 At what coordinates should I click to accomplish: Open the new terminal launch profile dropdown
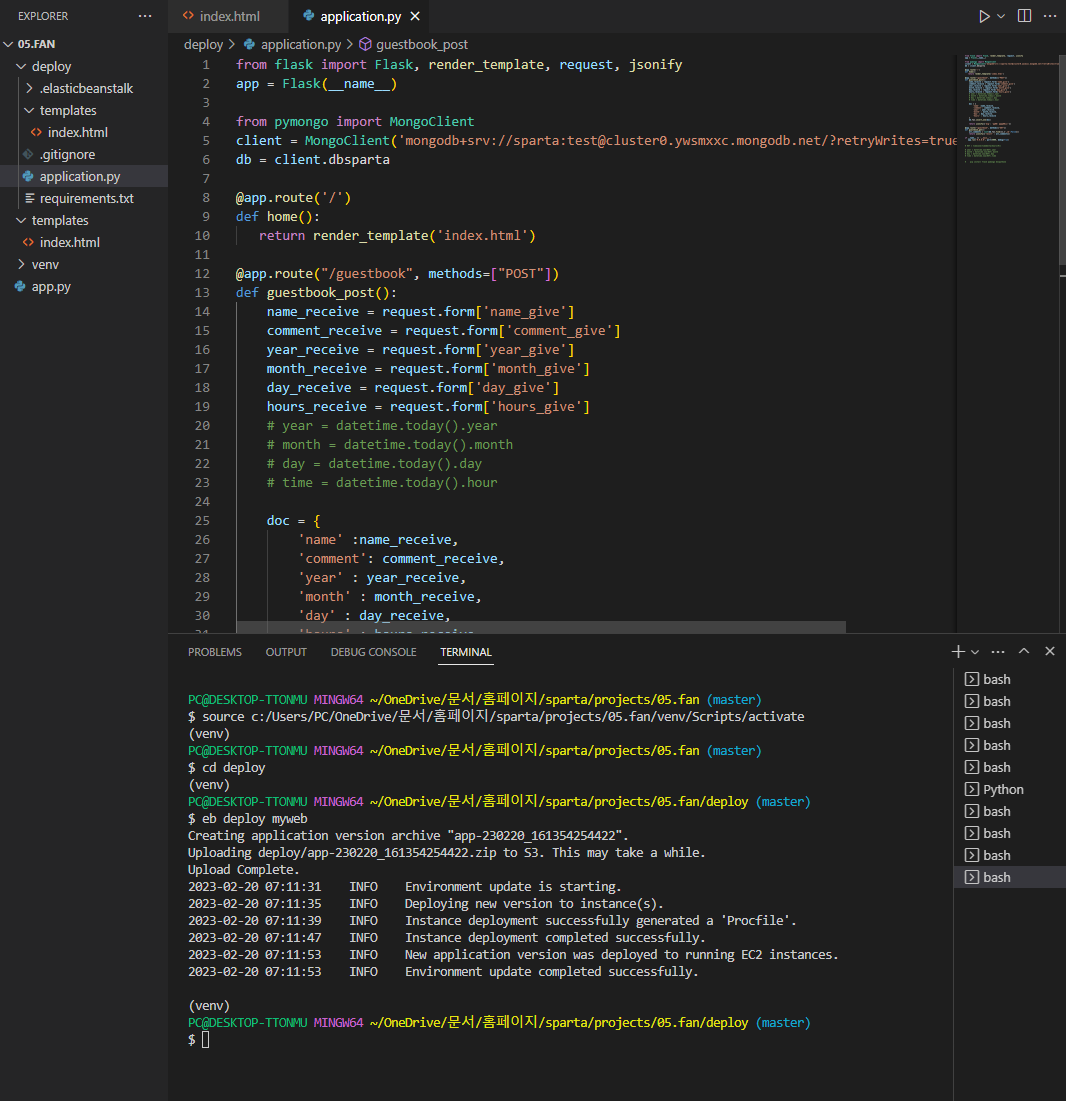click(x=975, y=652)
